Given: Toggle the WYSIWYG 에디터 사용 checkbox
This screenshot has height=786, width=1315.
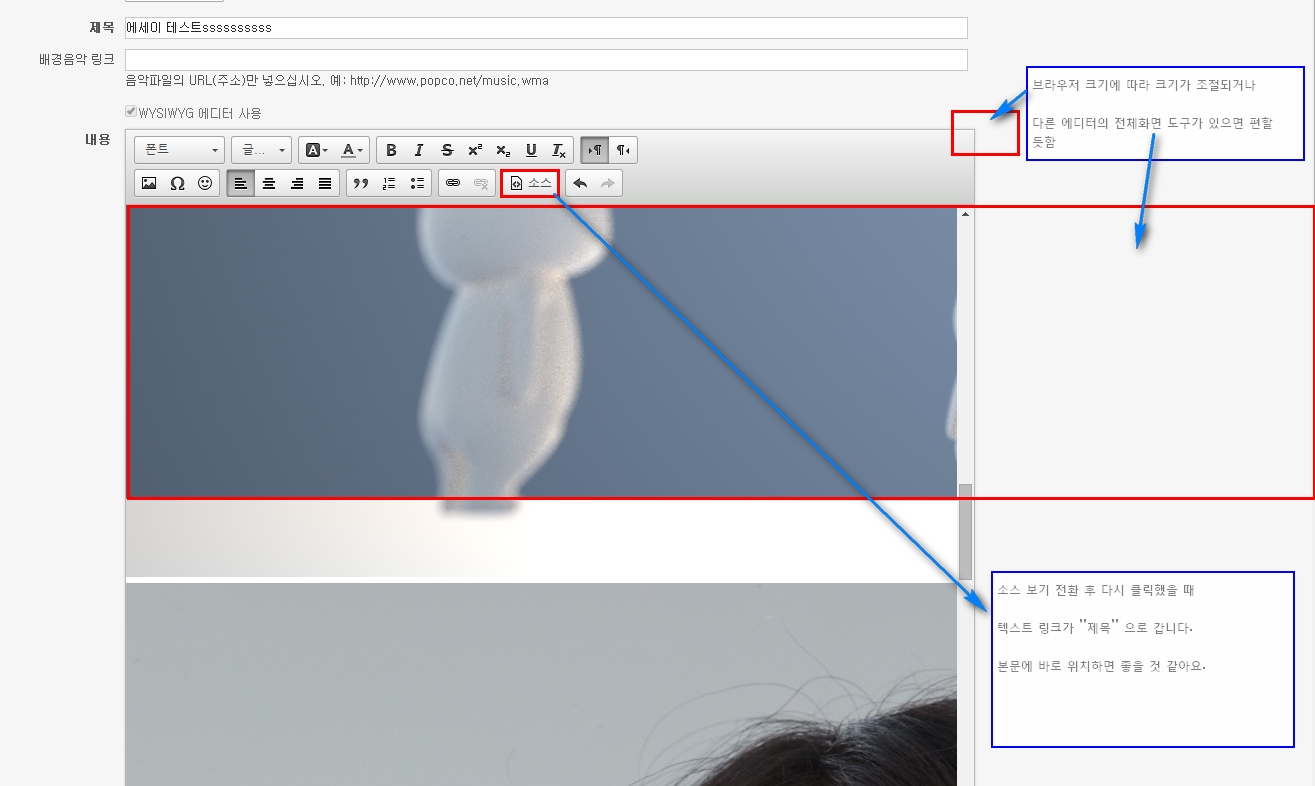Looking at the screenshot, I should tap(131, 113).
